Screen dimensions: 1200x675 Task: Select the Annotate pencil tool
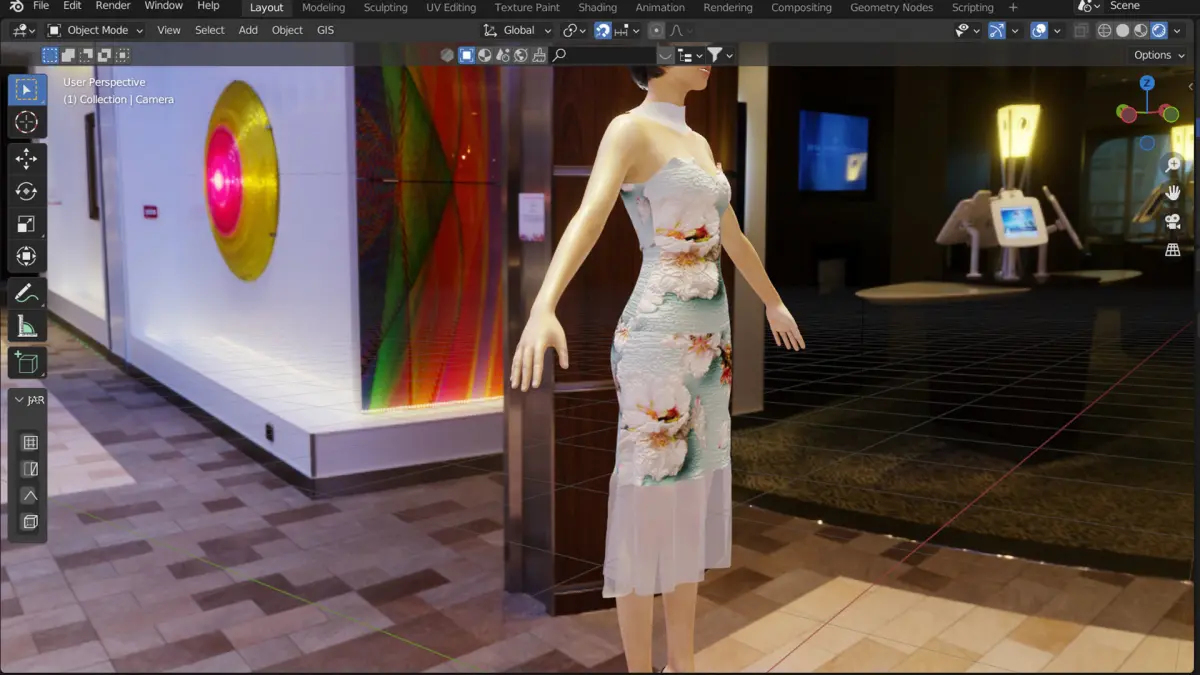(x=27, y=294)
